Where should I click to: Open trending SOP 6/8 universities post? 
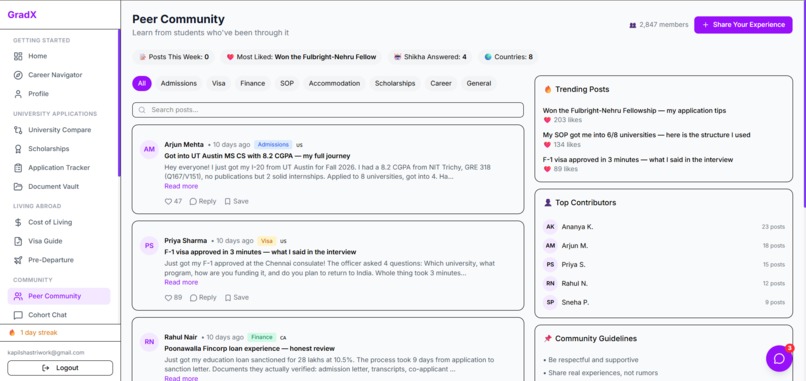647,135
